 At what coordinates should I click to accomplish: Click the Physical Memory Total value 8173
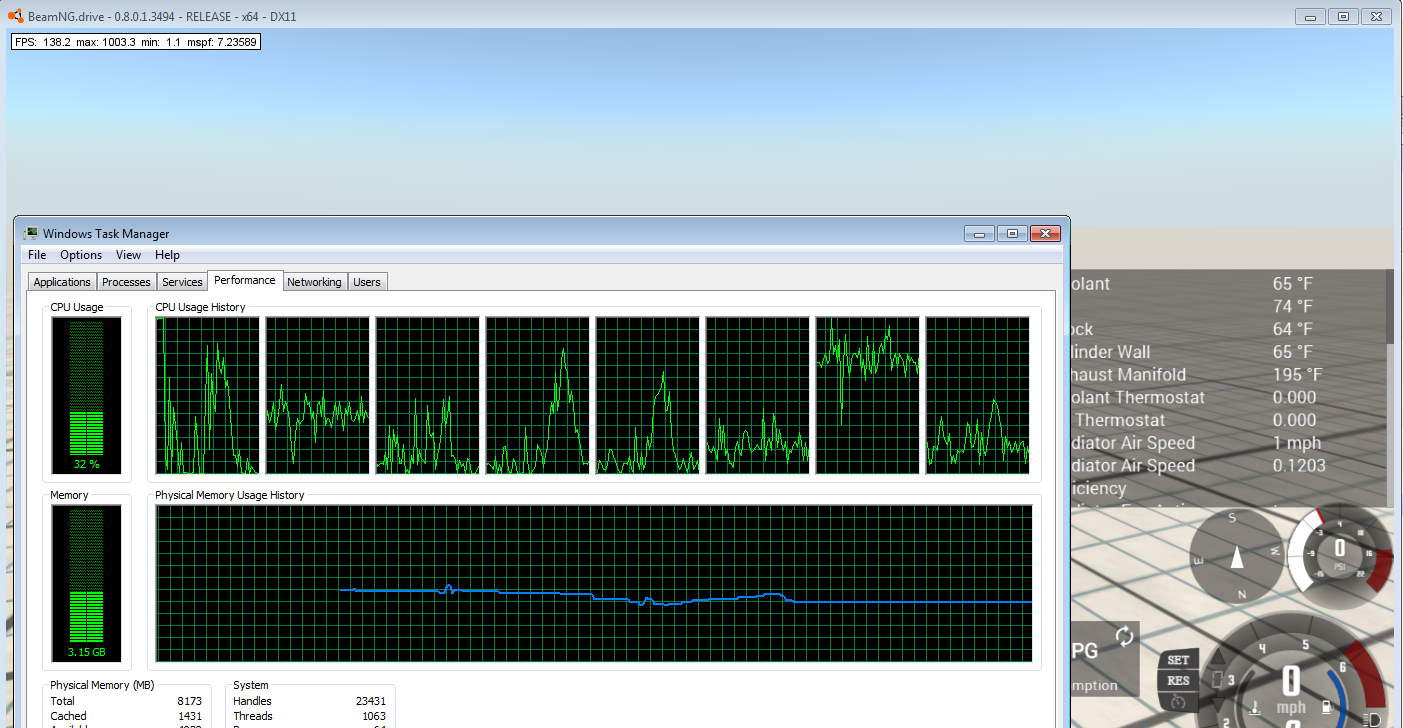[189, 701]
